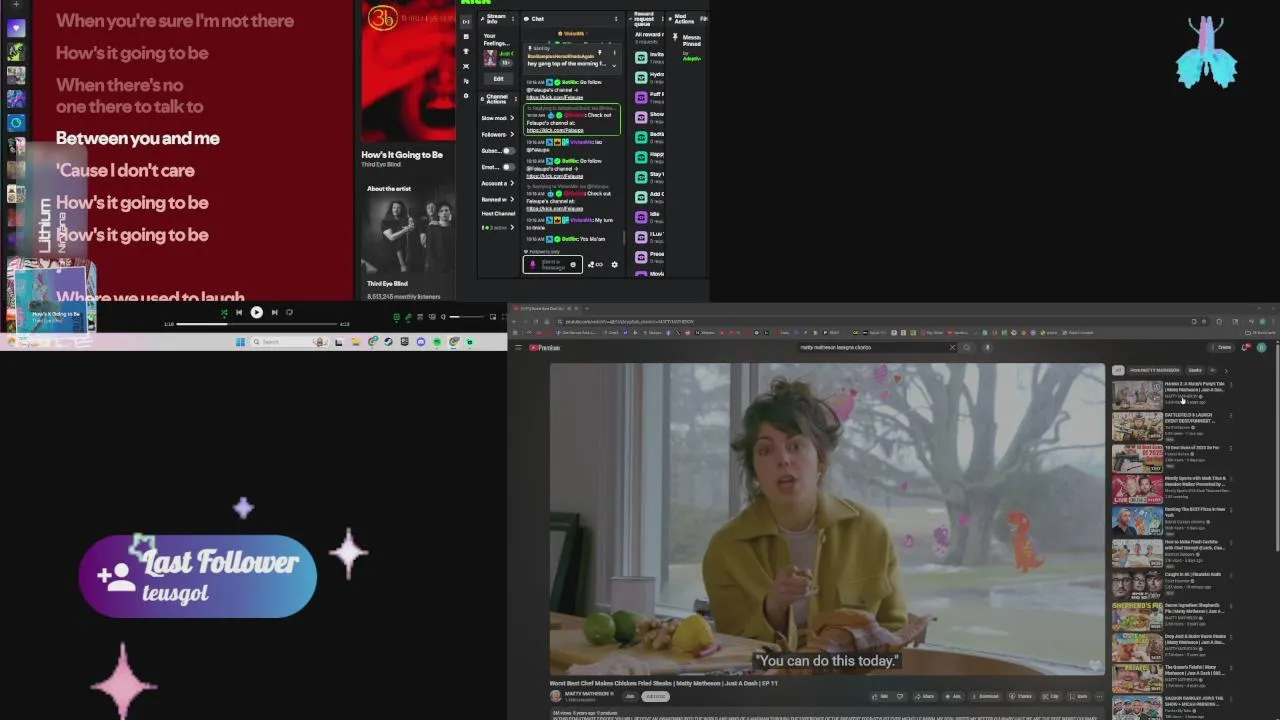Open the Channel Actions panel menu
Screen dimensions: 1280x720
pyautogui.click(x=515, y=99)
